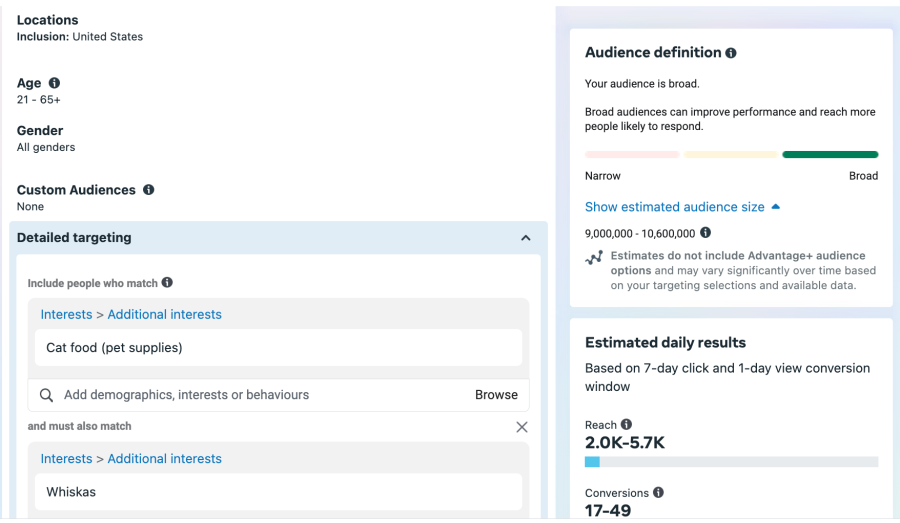Click the search magnifier icon in targeting field
The height and width of the screenshot is (523, 900).
pyautogui.click(x=46, y=395)
